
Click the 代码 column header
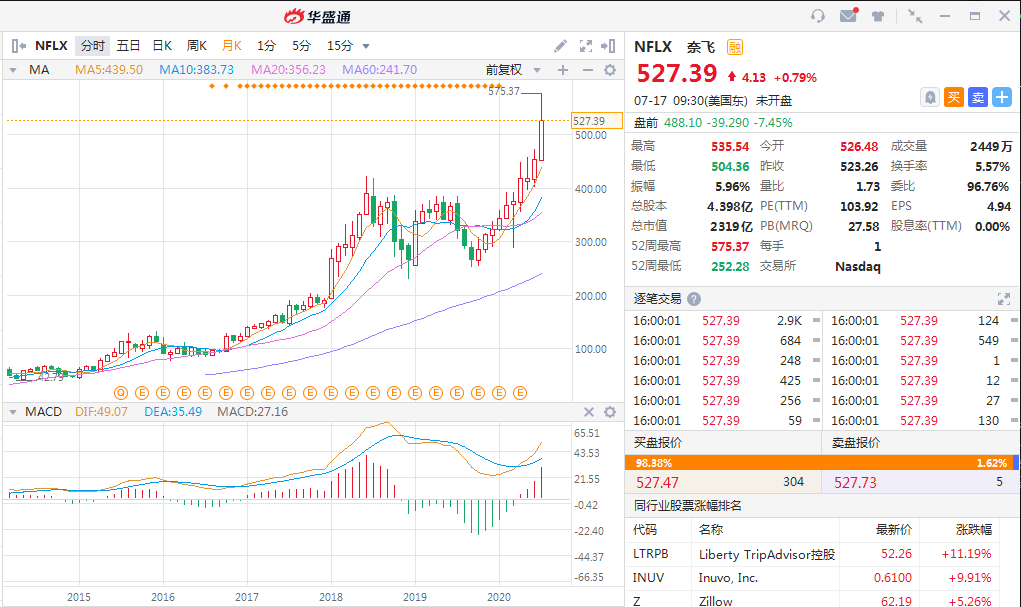click(645, 529)
